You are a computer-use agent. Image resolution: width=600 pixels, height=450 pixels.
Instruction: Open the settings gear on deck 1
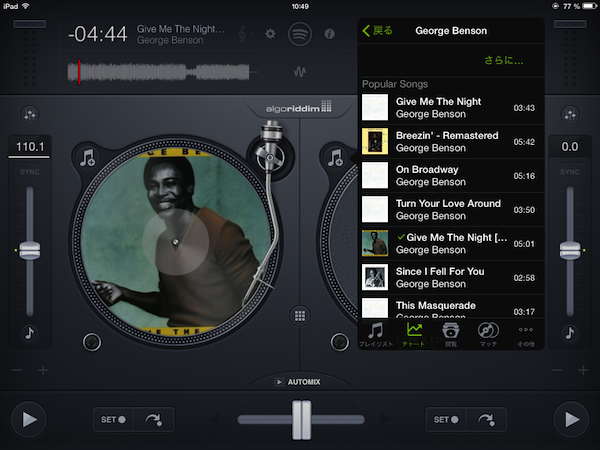270,34
